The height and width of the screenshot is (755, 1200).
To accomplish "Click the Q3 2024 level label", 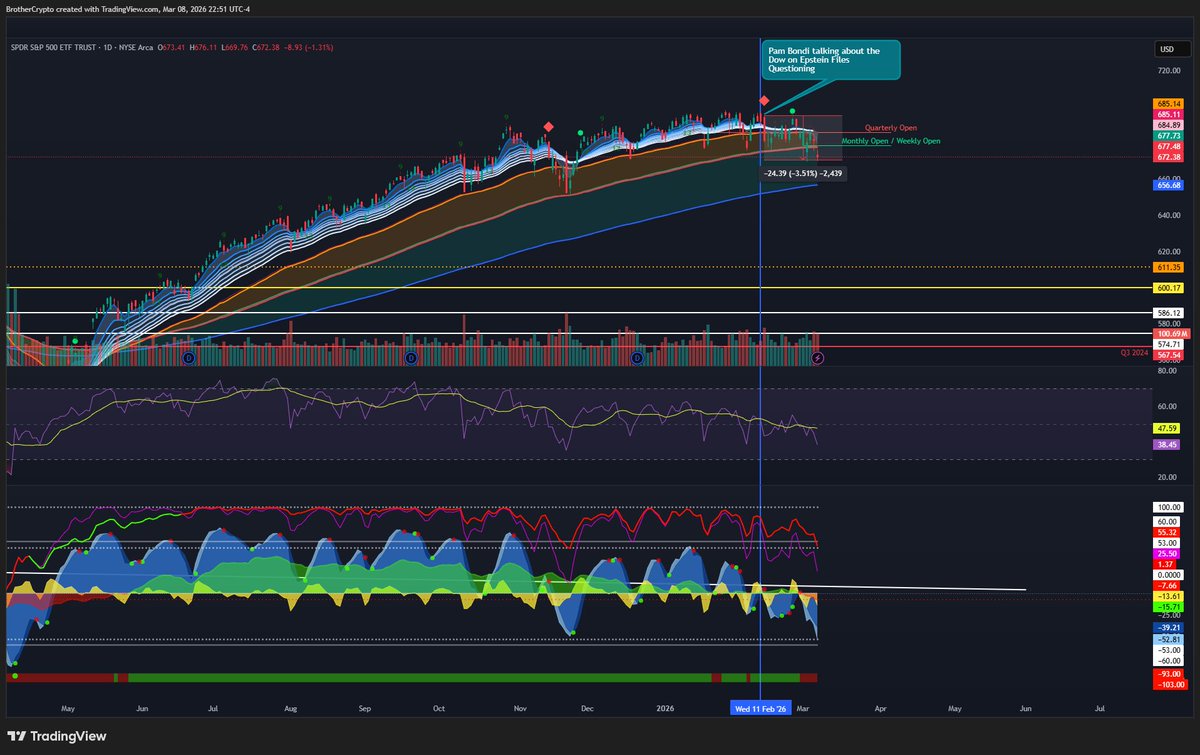I will pos(1135,353).
